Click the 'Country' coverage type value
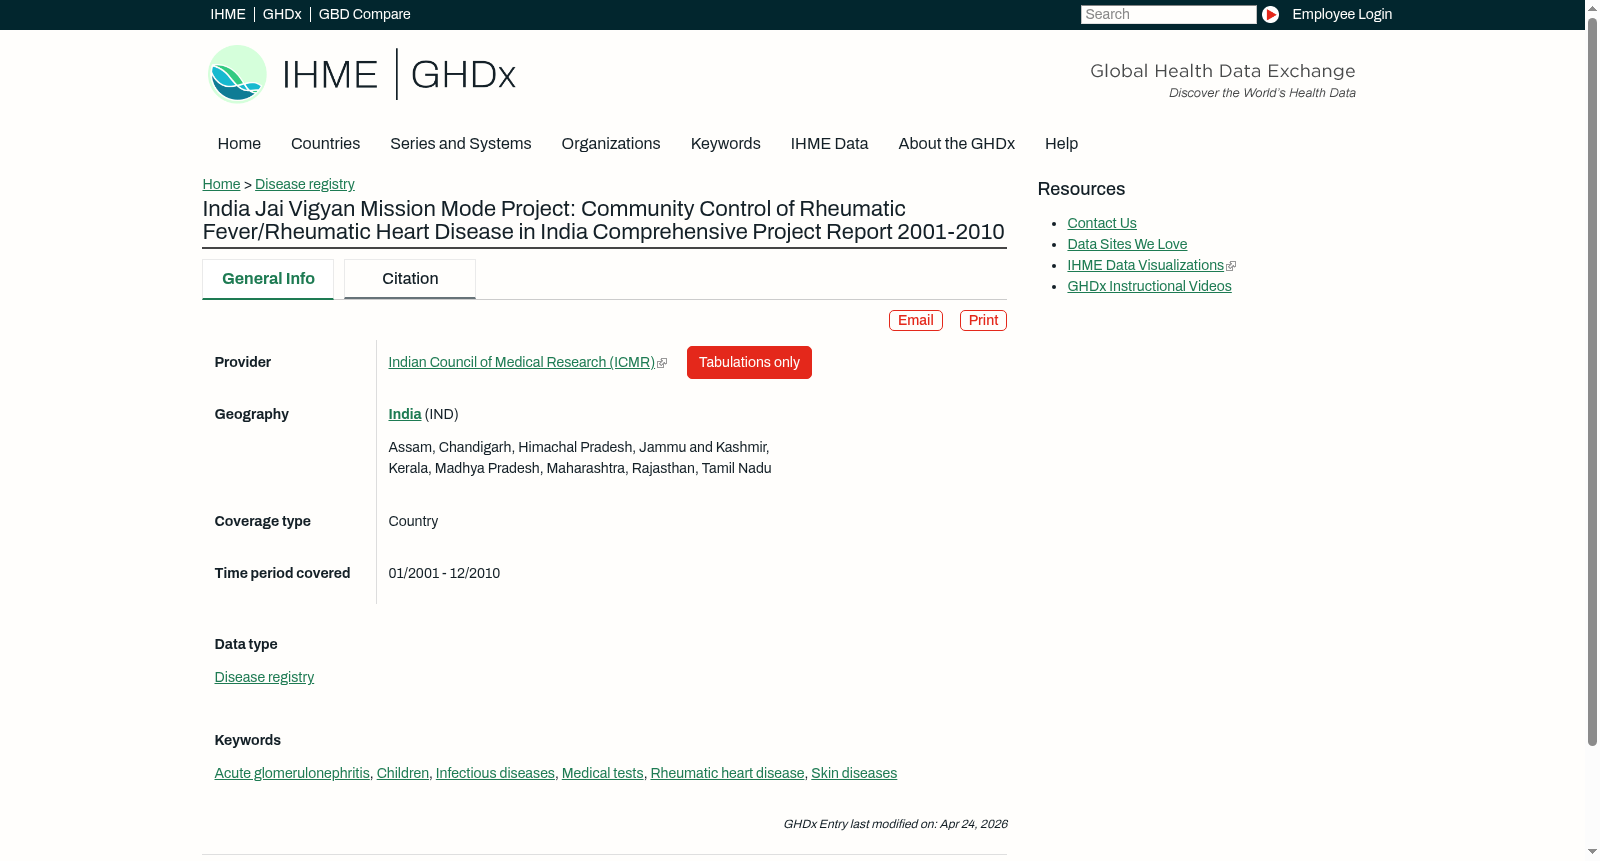Viewport: 1600px width, 861px height. click(413, 521)
